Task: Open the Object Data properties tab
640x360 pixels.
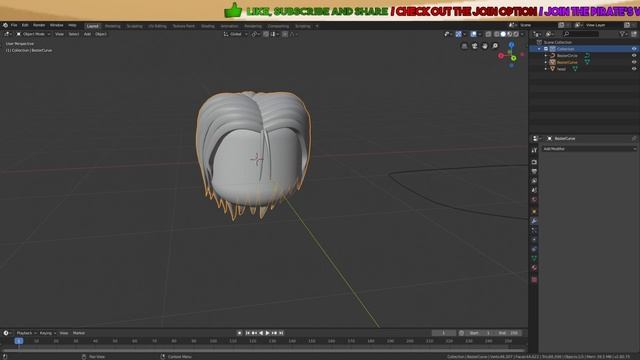Action: (x=534, y=258)
